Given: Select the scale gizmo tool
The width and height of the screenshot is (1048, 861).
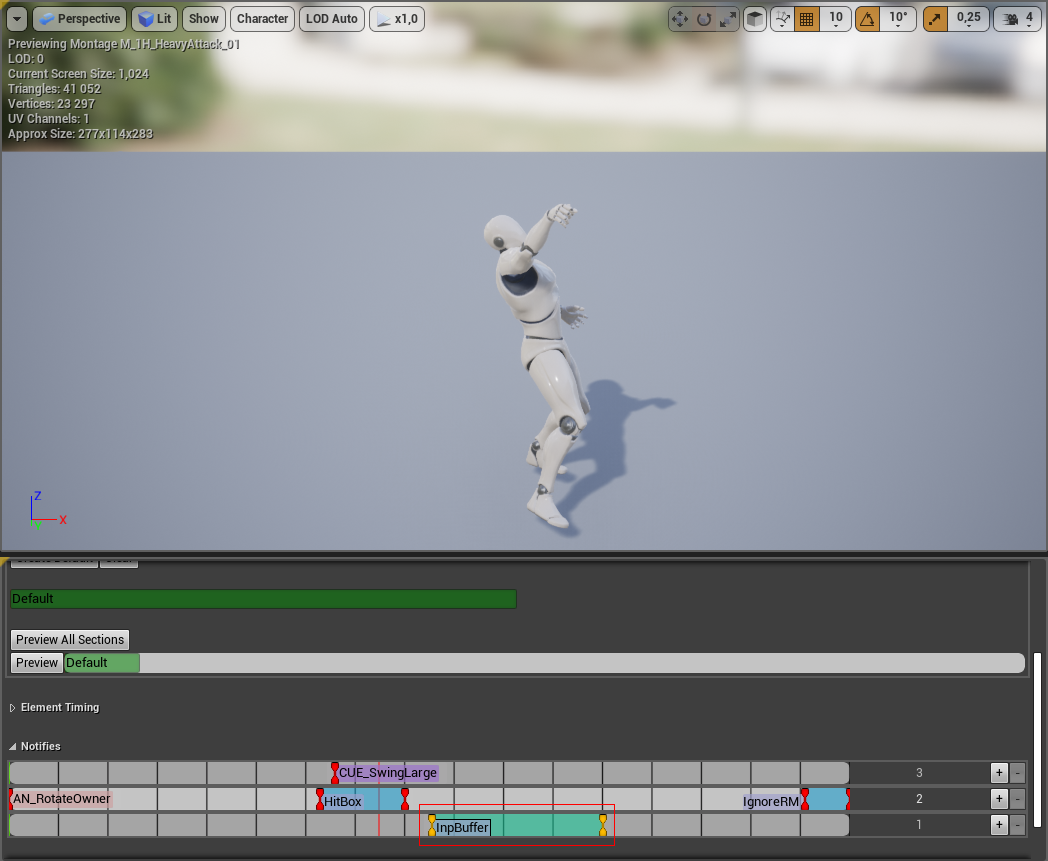Looking at the screenshot, I should (727, 19).
